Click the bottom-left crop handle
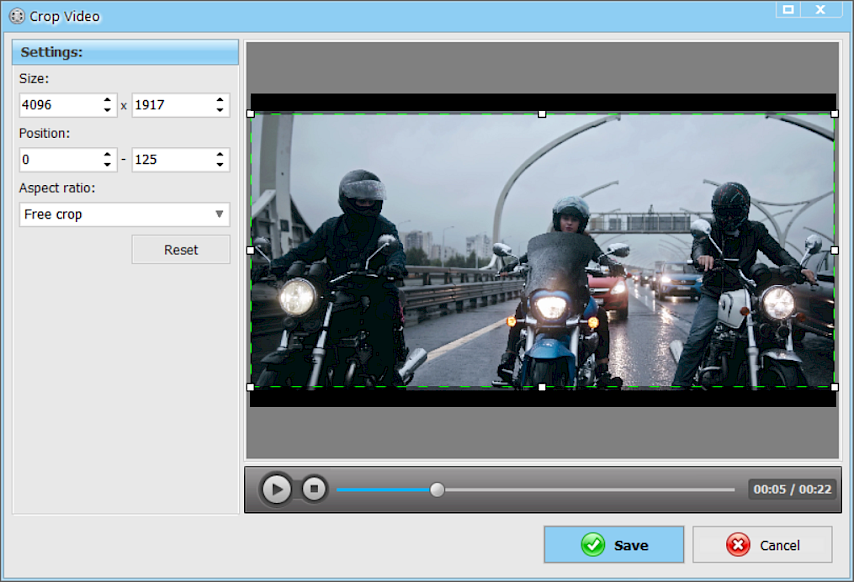 tap(251, 387)
